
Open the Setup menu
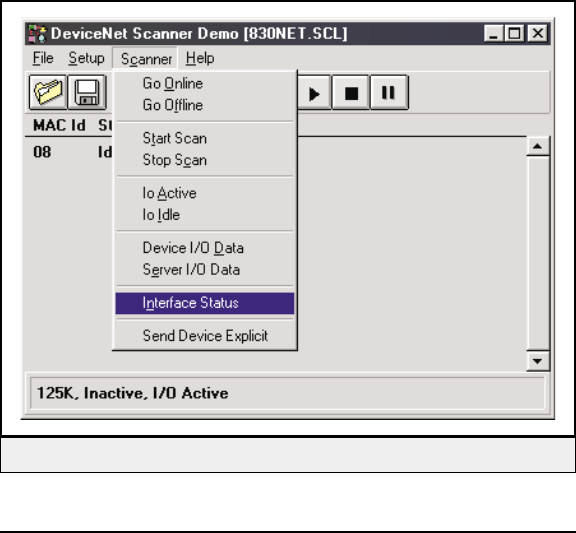[86, 58]
